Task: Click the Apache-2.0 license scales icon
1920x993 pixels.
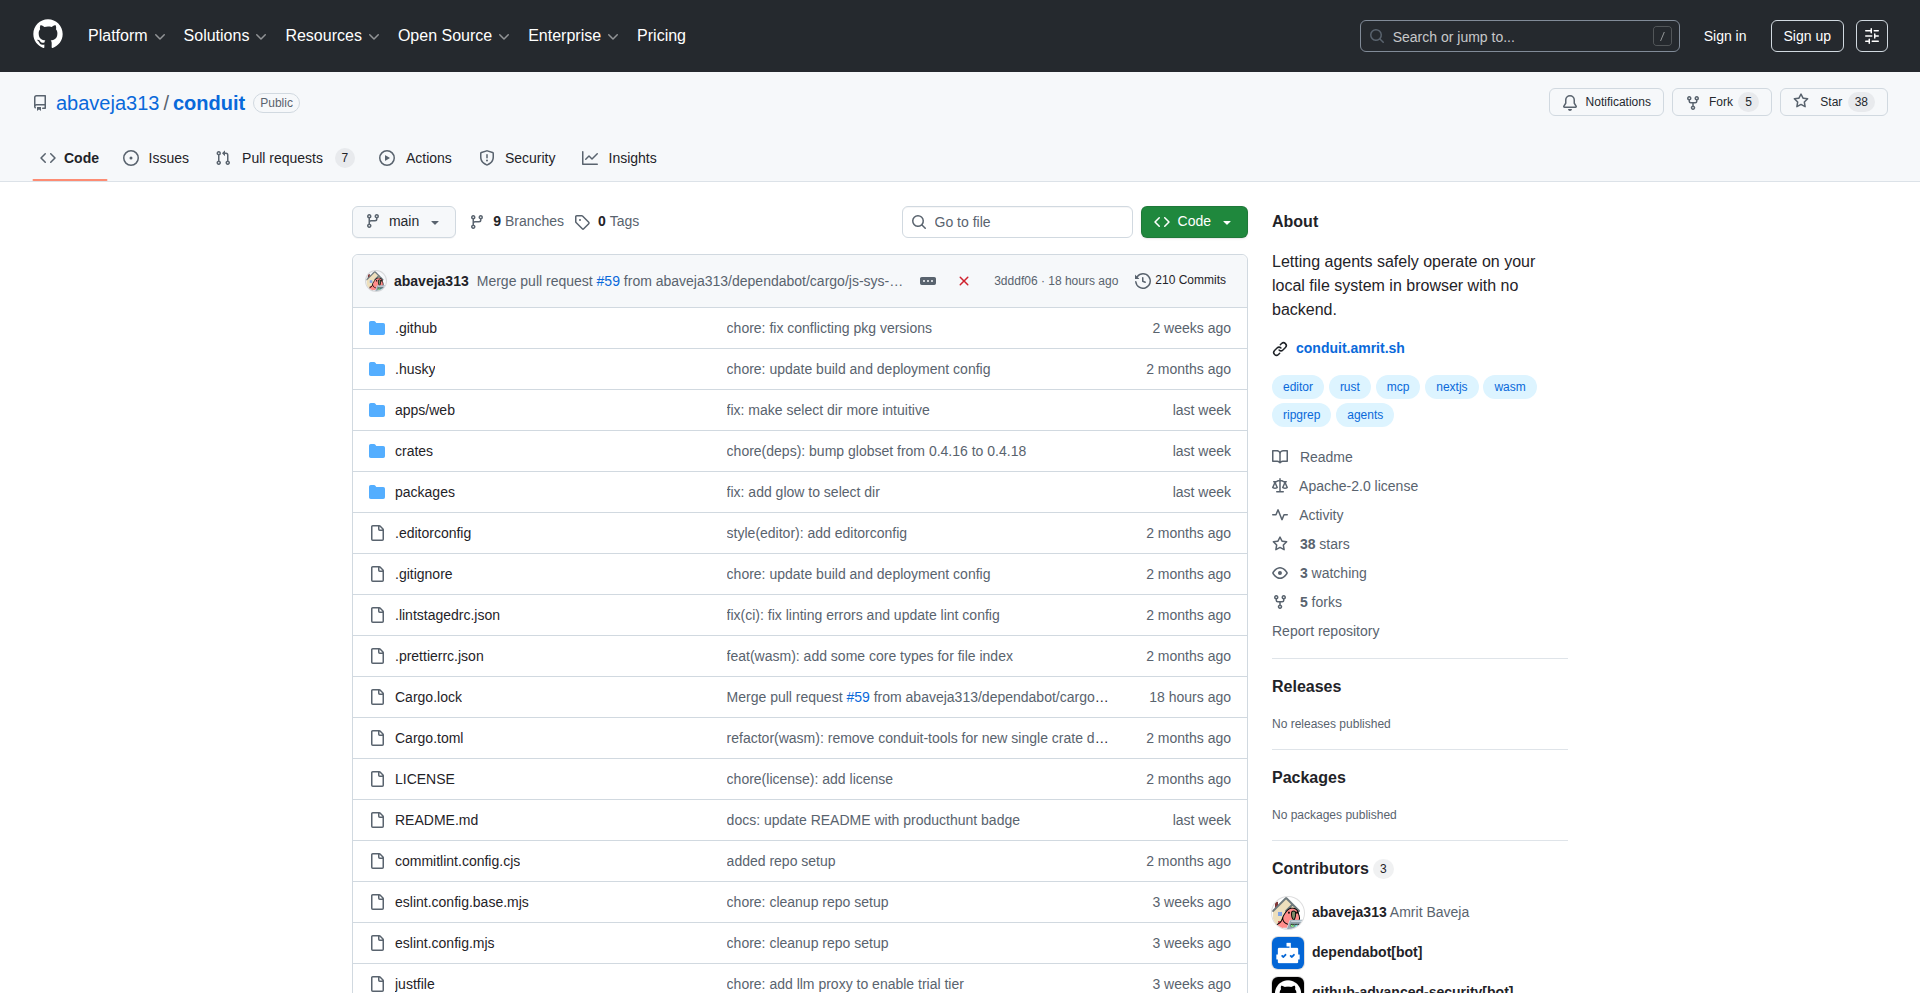Action: tap(1281, 486)
